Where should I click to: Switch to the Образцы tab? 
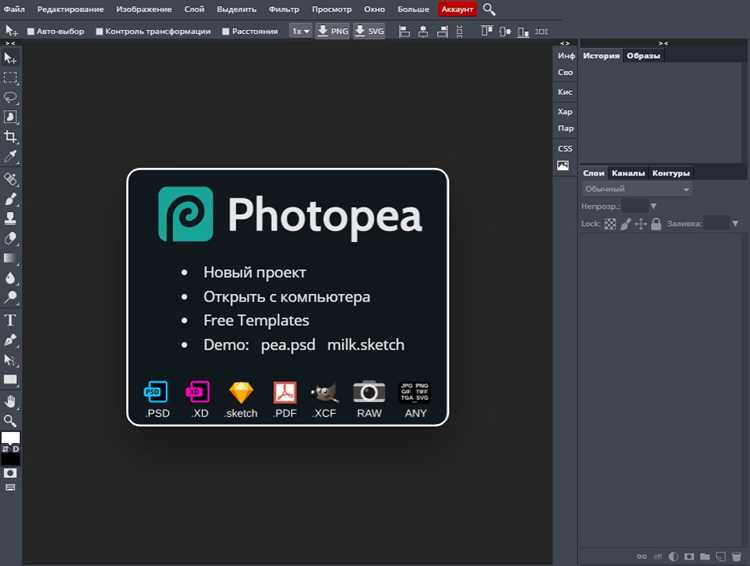pyautogui.click(x=643, y=56)
